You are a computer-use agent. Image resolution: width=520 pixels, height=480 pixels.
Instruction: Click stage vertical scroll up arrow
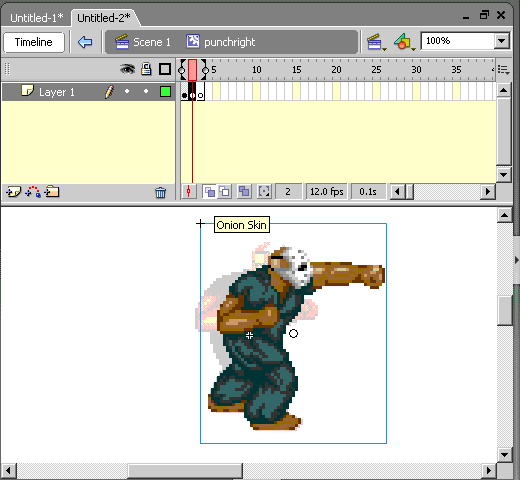[504, 215]
